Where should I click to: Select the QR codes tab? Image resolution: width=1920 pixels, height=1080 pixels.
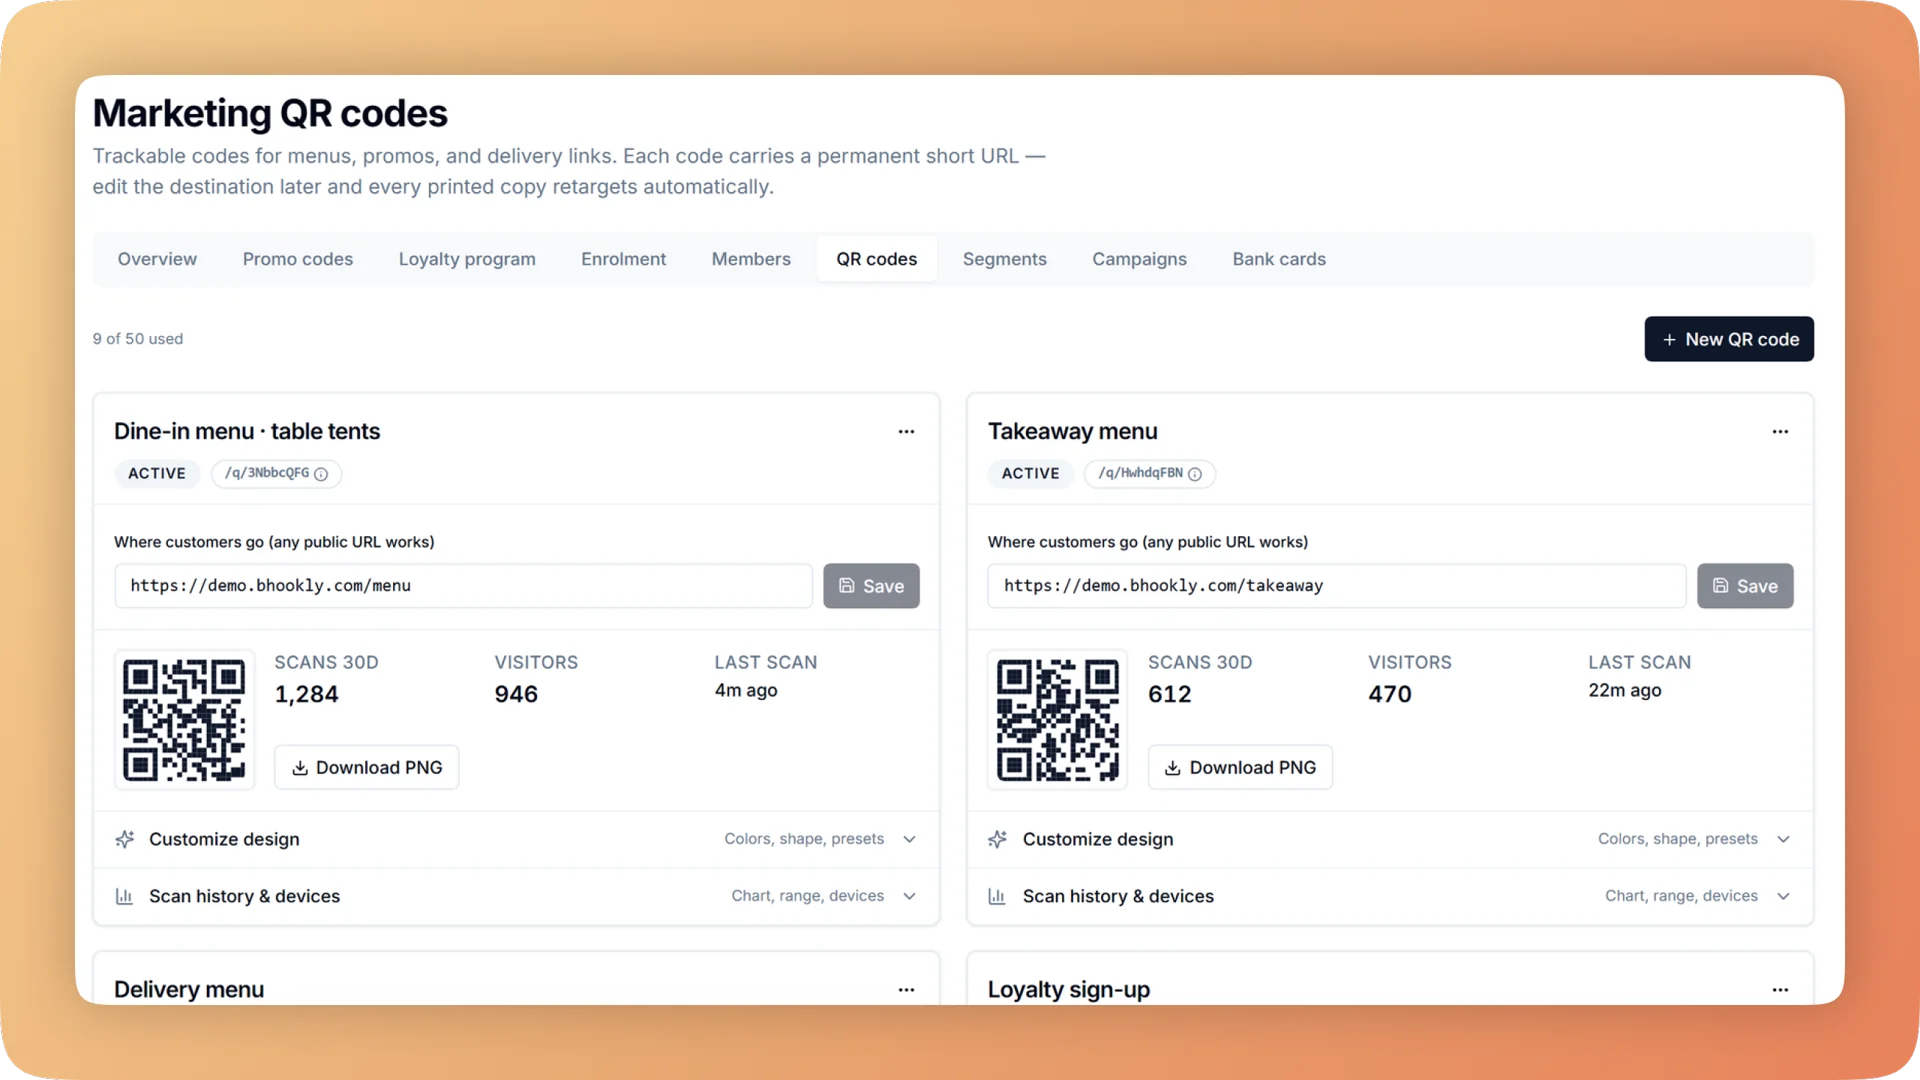tap(877, 259)
